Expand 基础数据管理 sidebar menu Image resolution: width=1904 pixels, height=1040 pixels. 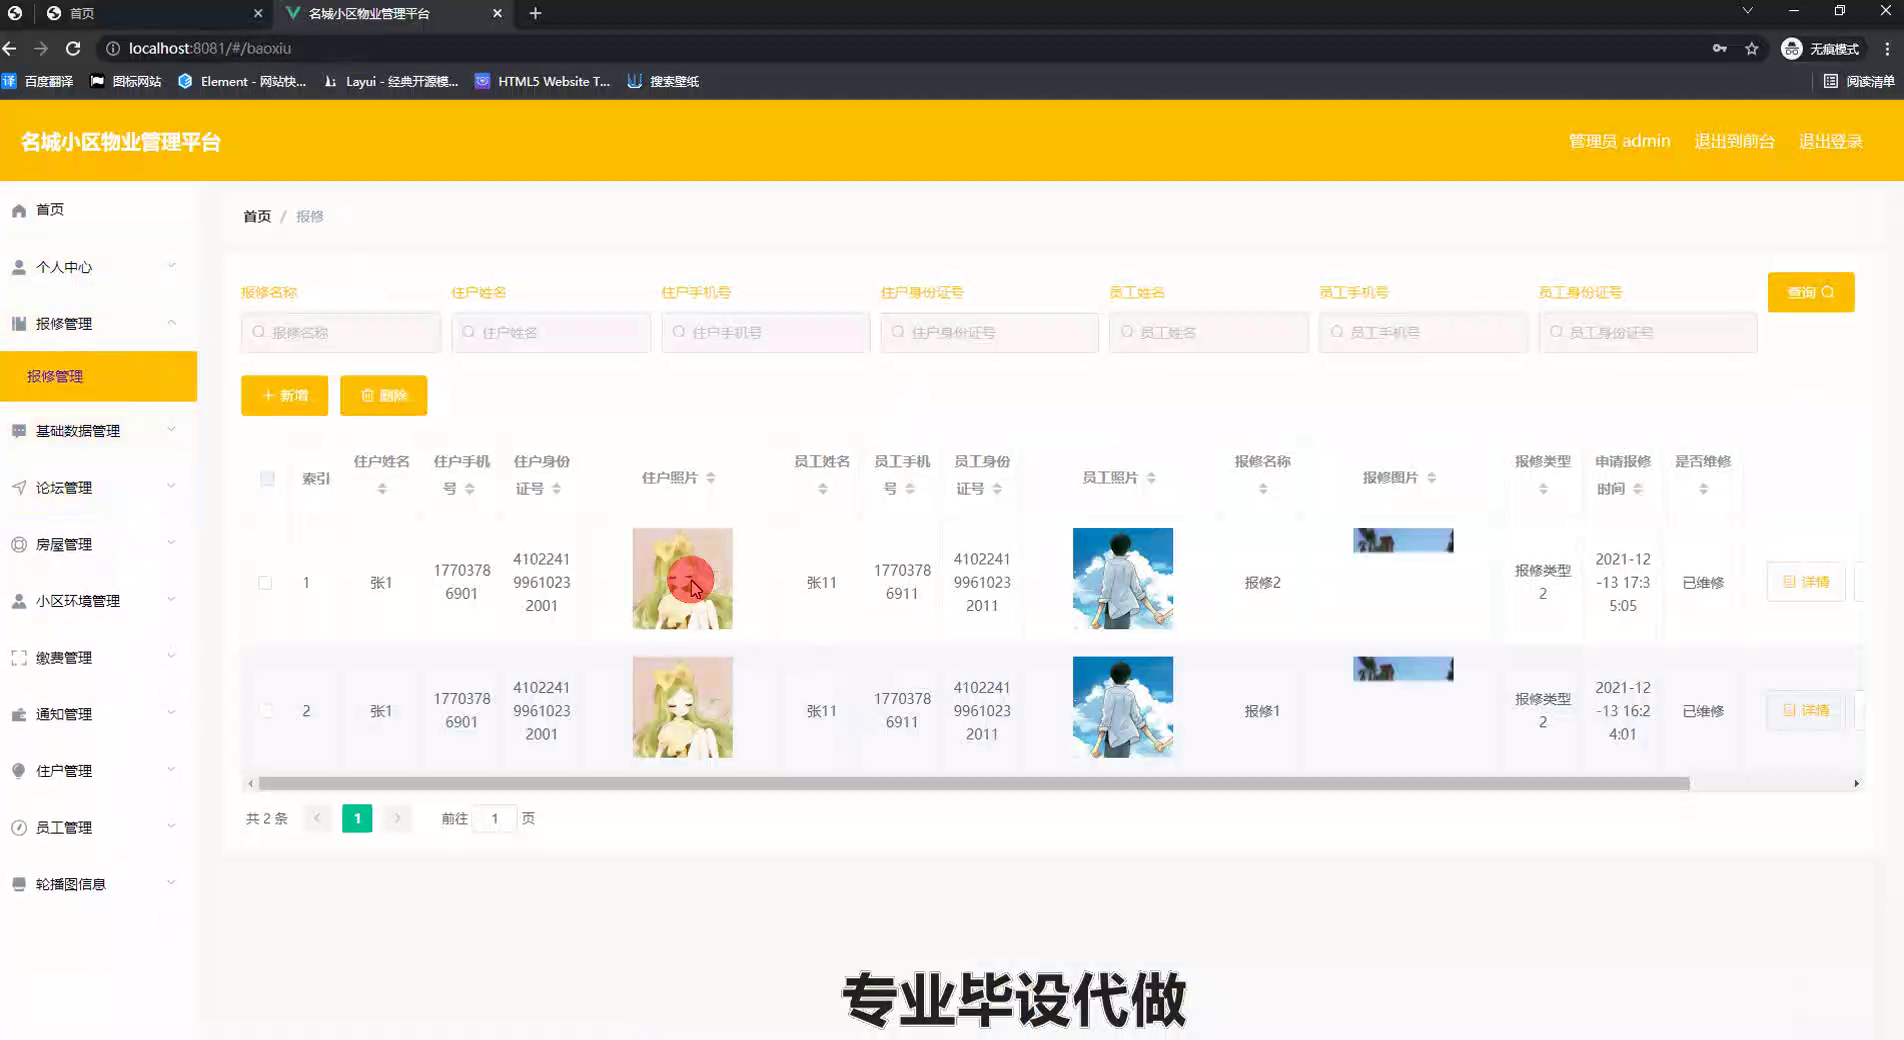98,431
